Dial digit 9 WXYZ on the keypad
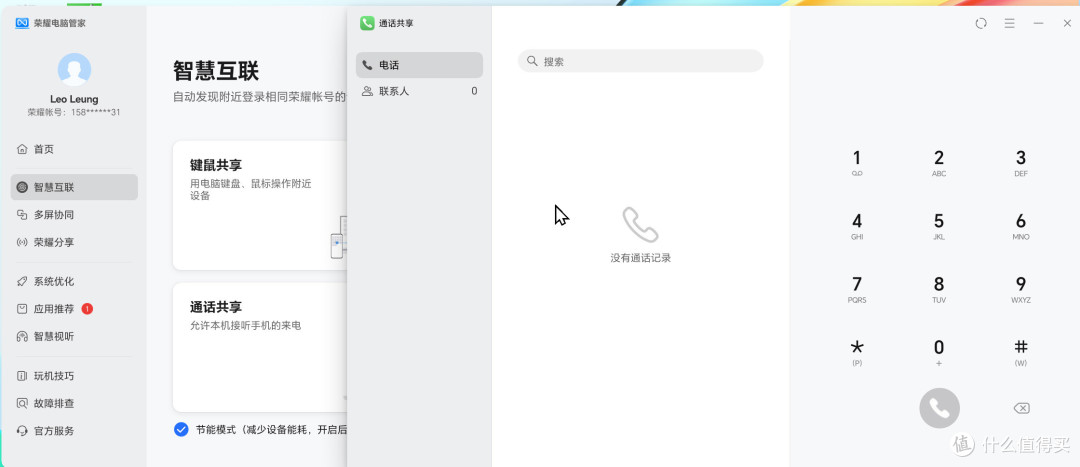1080x467 pixels. point(1021,289)
